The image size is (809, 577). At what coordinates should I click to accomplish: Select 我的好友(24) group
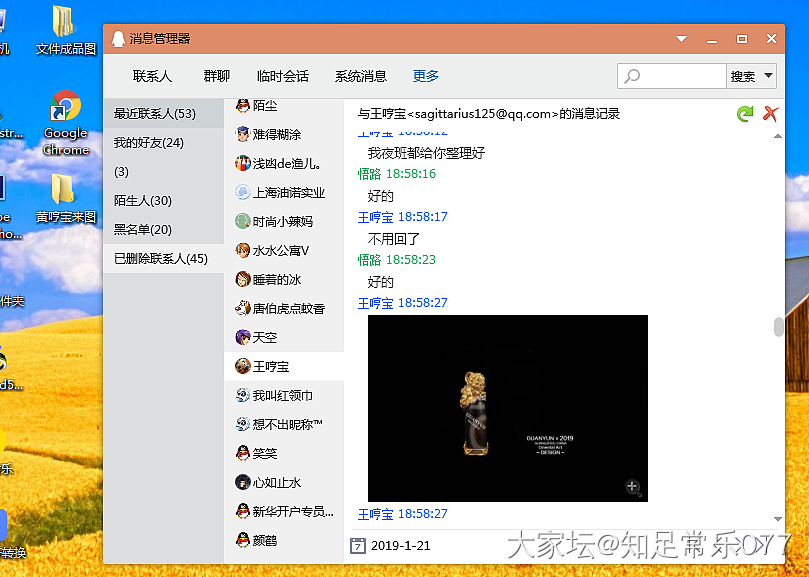tap(149, 143)
